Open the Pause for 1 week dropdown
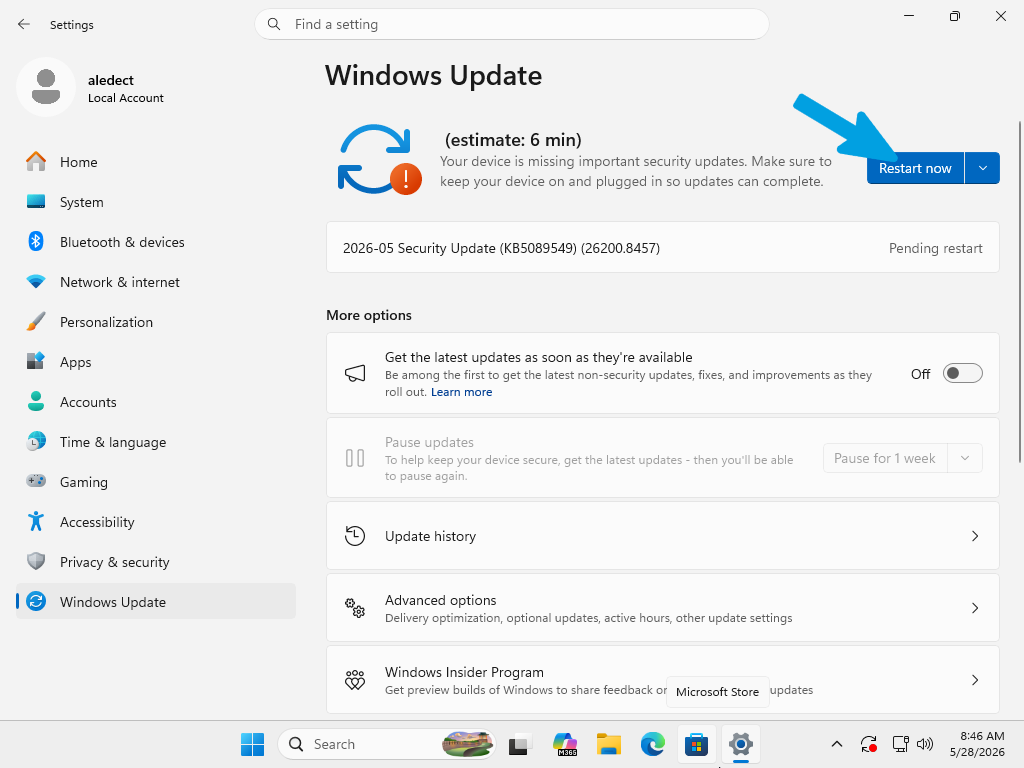 (x=903, y=458)
